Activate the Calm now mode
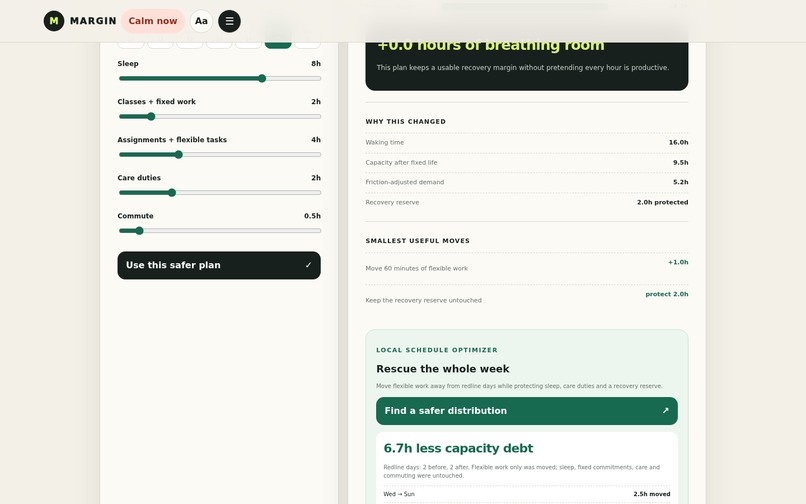Viewport: 806px width, 504px height. [x=153, y=21]
